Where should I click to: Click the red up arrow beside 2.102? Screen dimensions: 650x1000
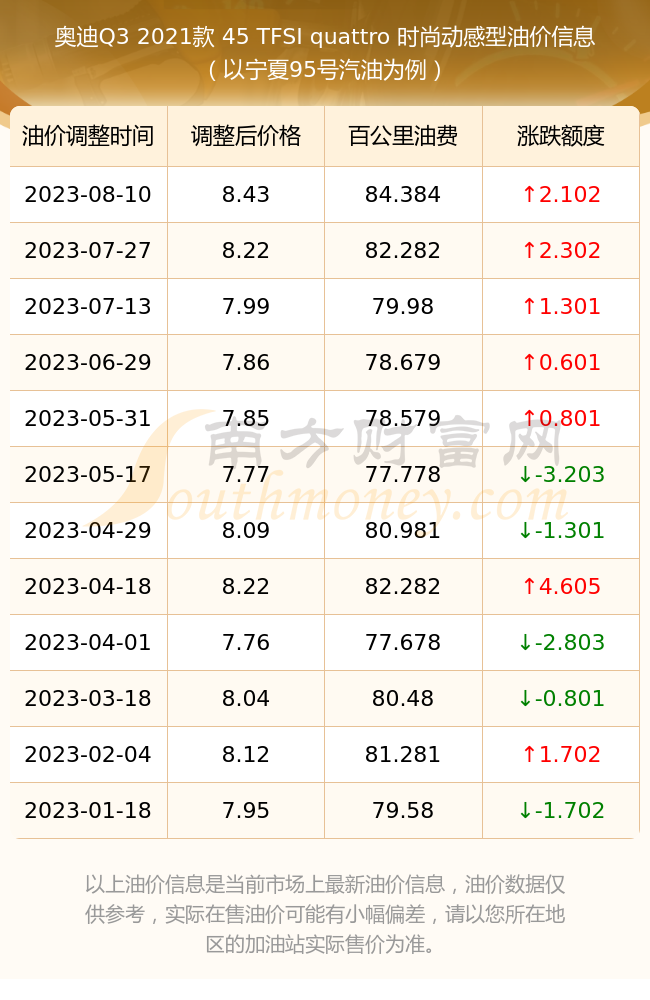click(529, 194)
